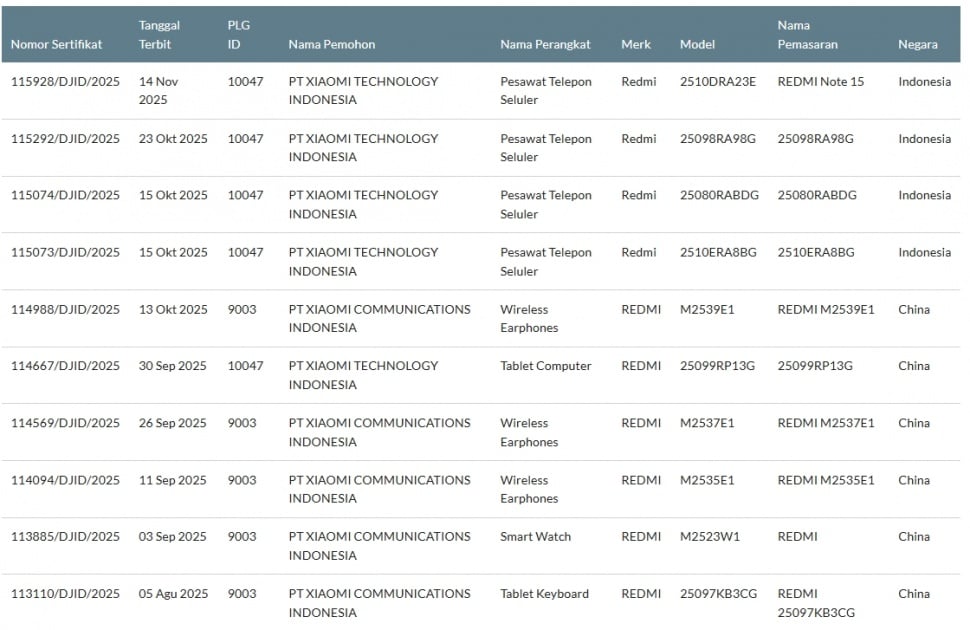The image size is (970, 630).
Task: Click the Nomor Sertifikat column header
Action: pos(56,44)
